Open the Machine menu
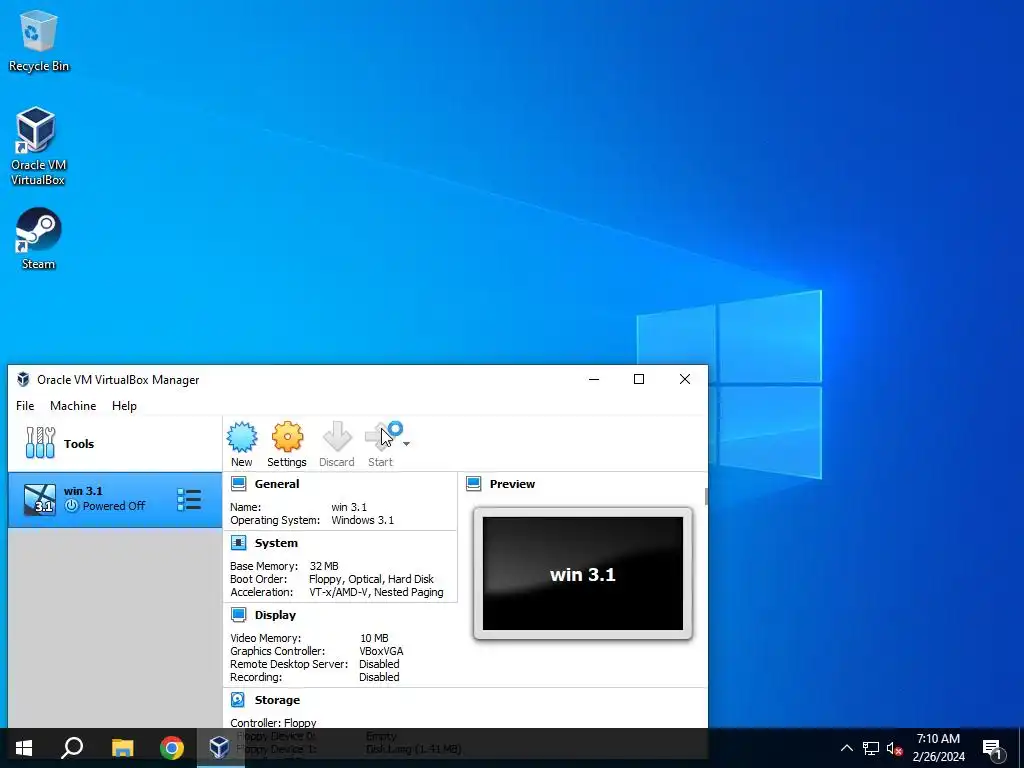Viewport: 1024px width, 768px height. click(73, 406)
